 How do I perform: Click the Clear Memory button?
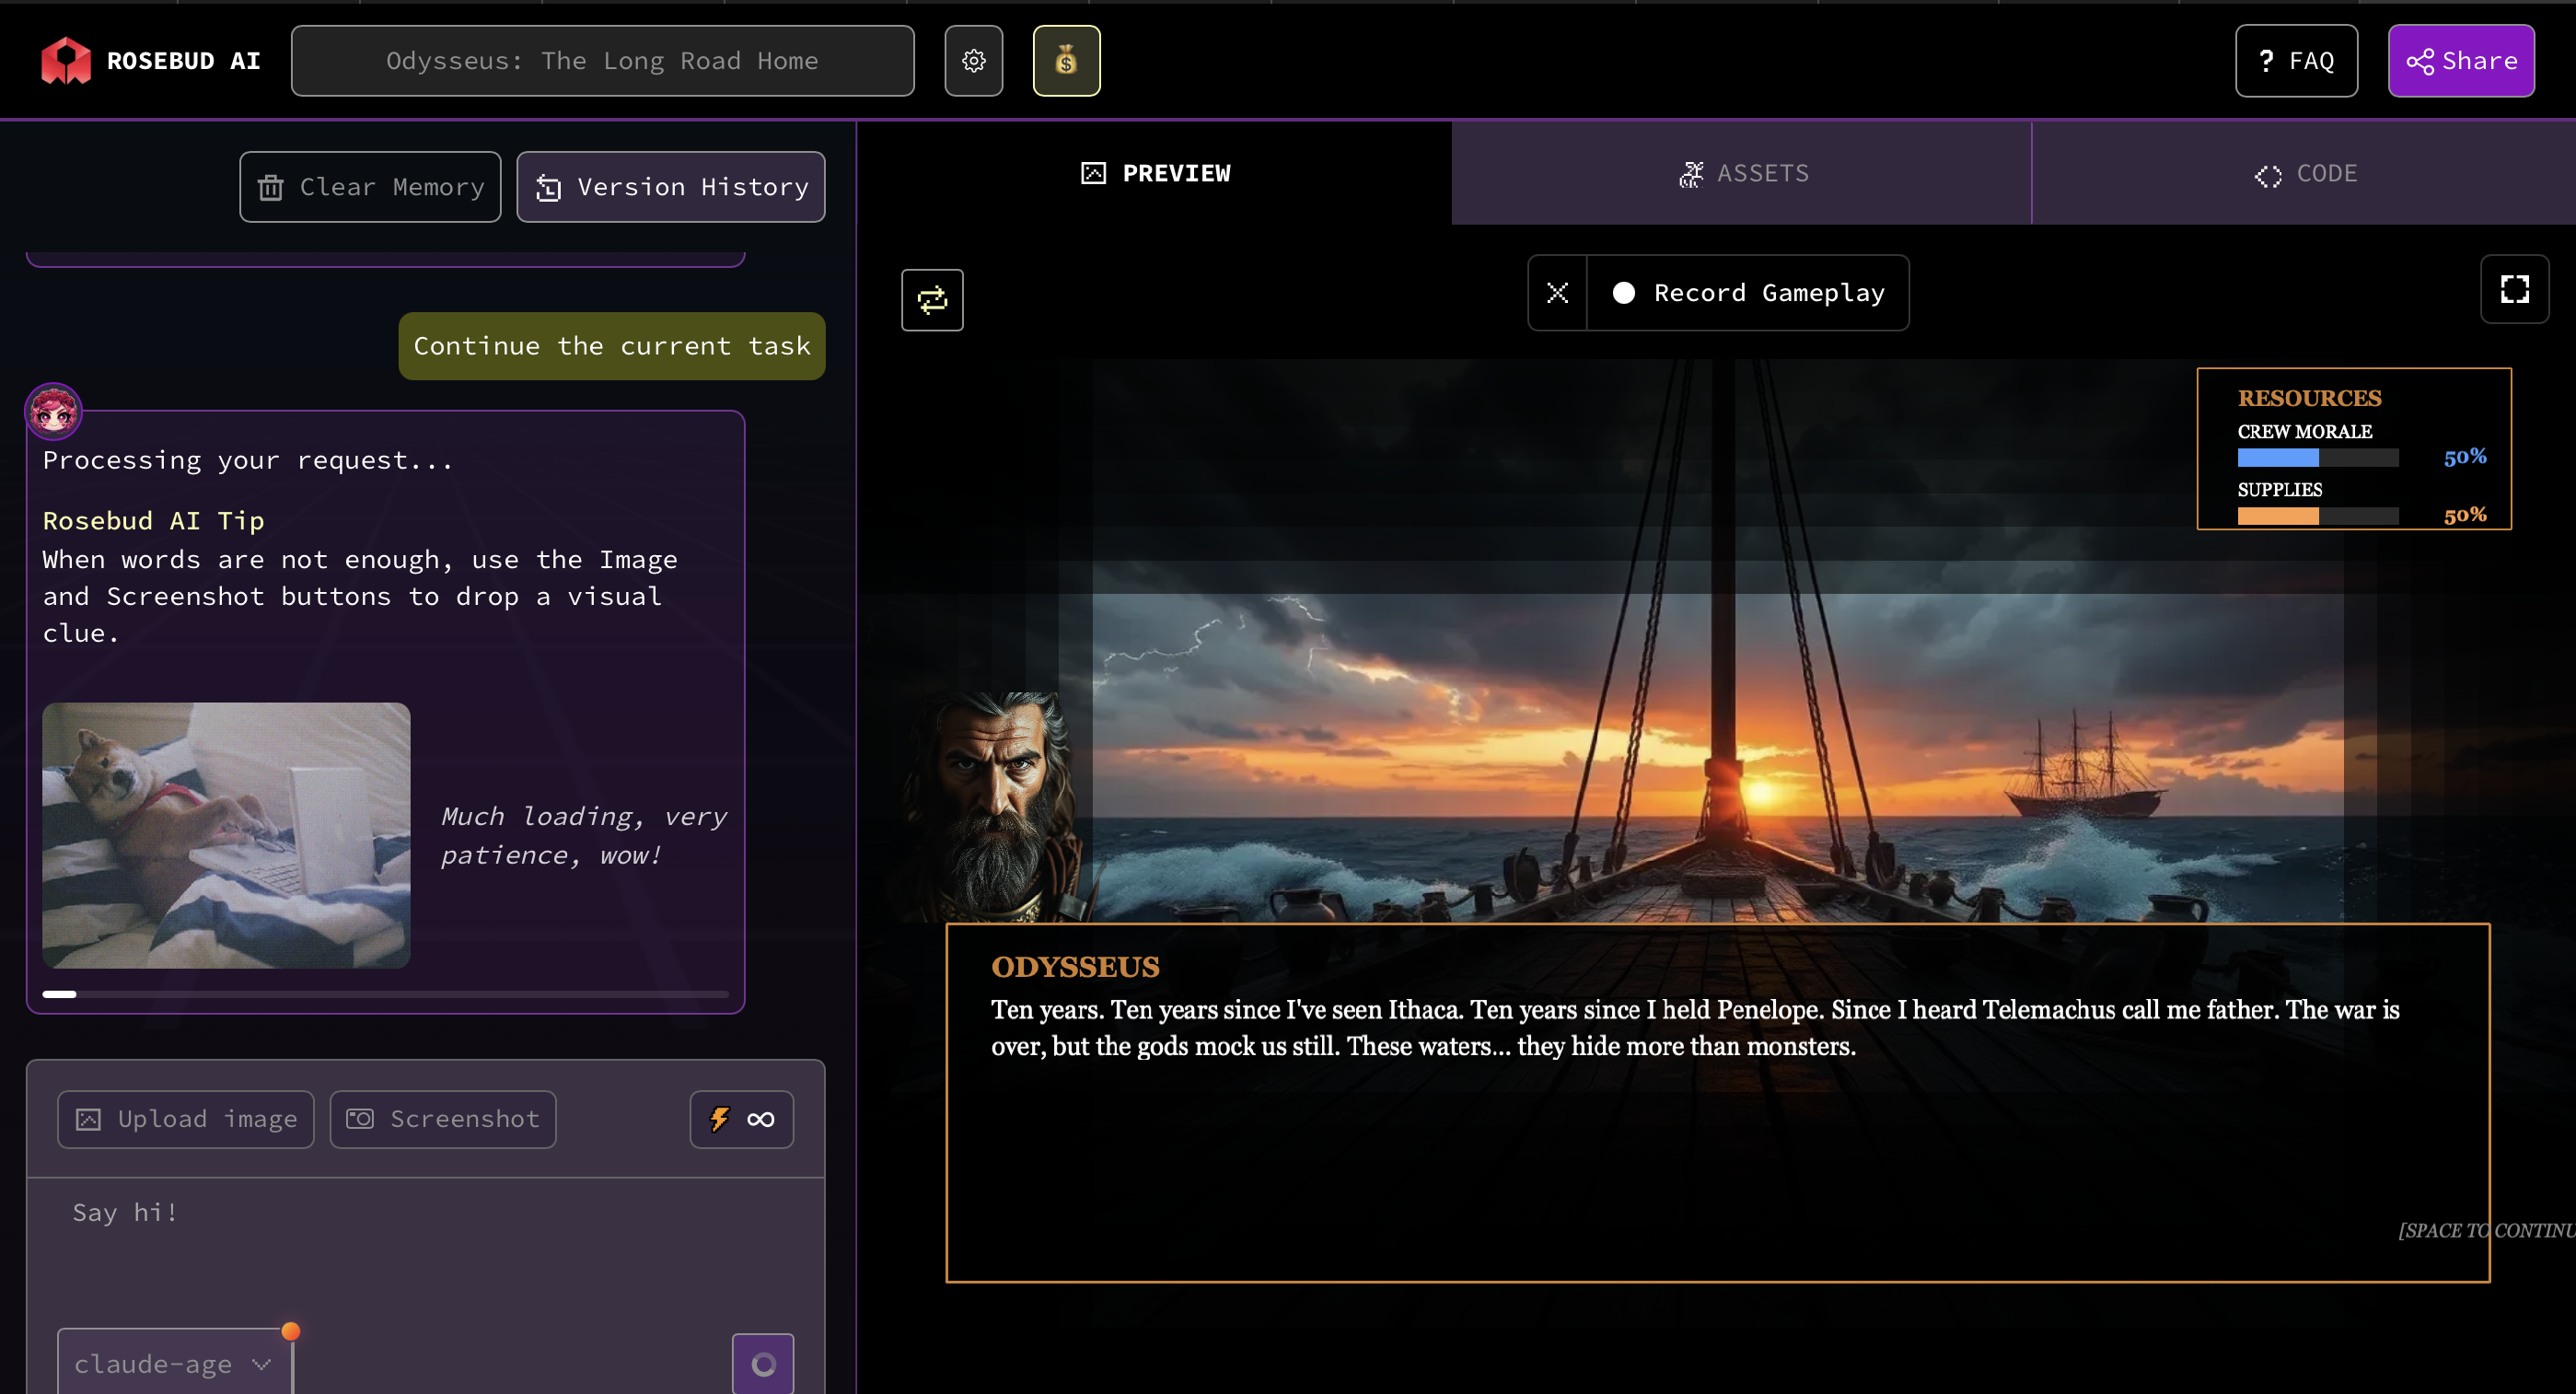click(370, 187)
